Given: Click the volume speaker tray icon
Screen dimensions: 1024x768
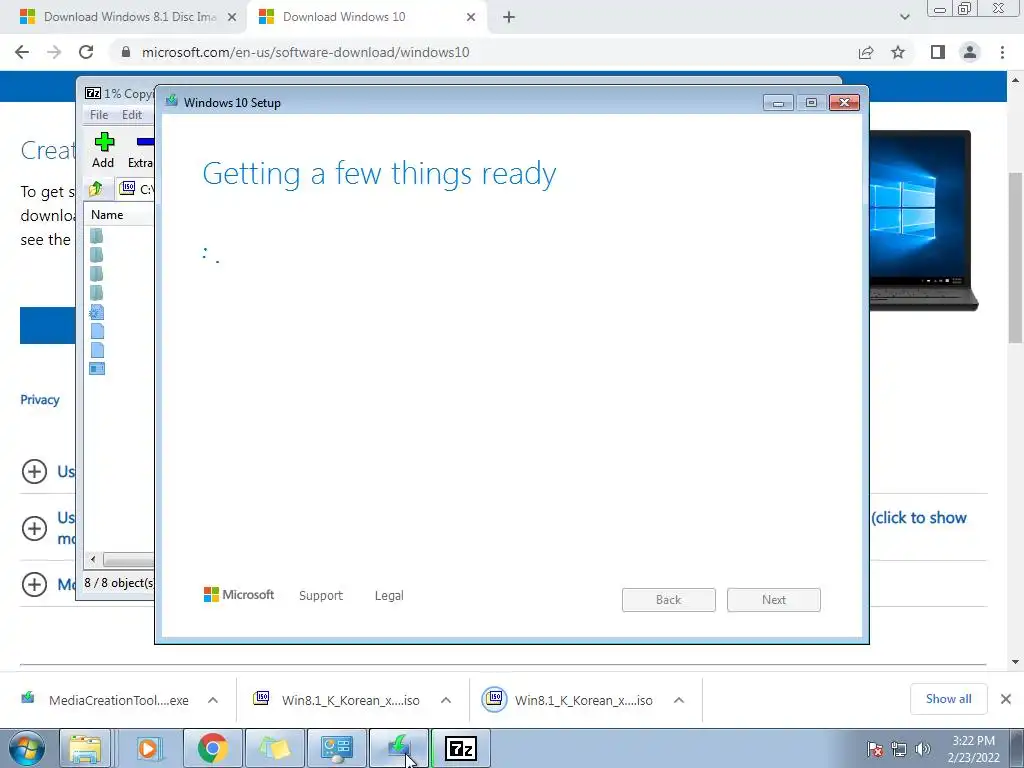Looking at the screenshot, I should pos(923,749).
